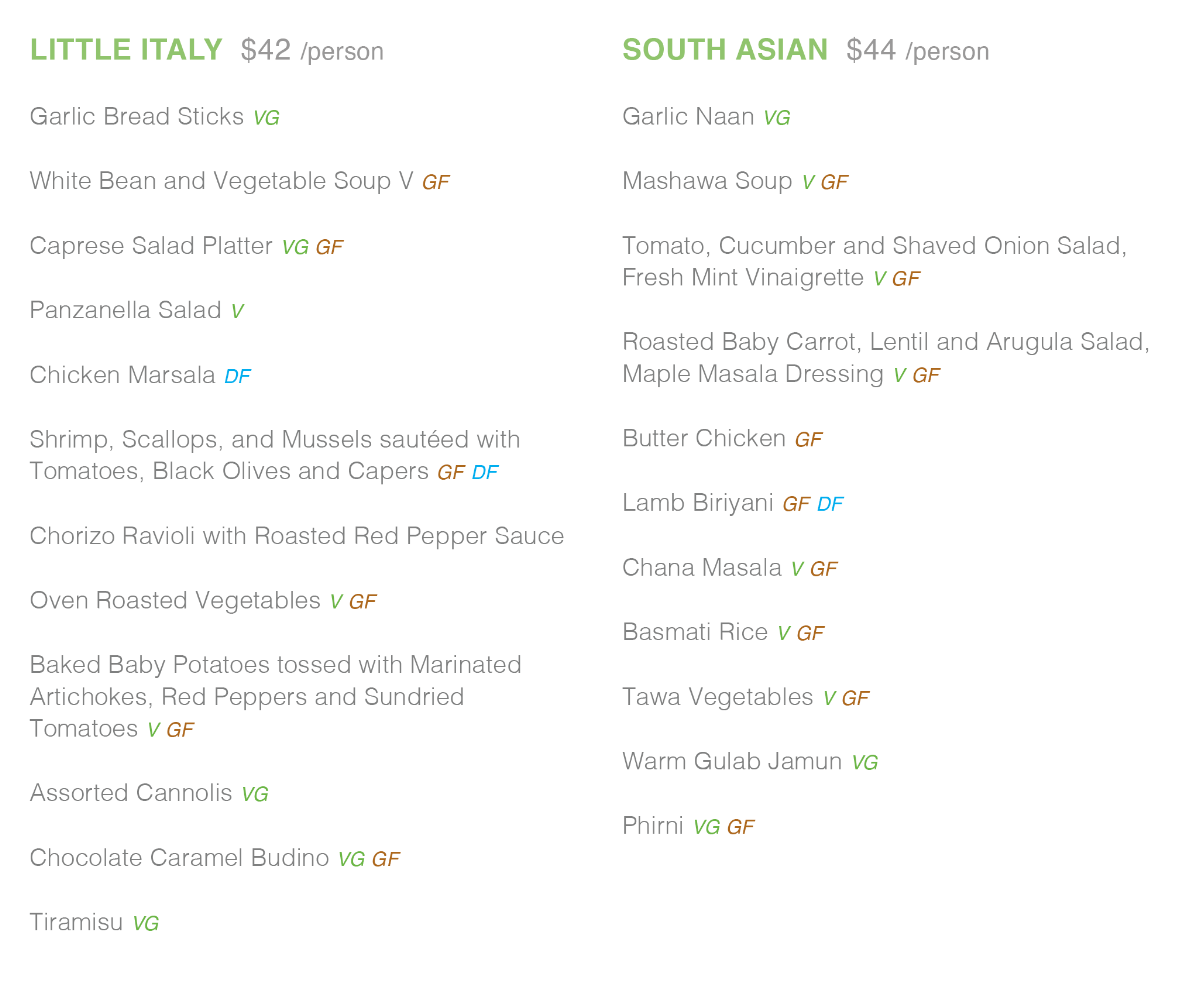Click the GF tag beside Butter Chicken

(808, 440)
